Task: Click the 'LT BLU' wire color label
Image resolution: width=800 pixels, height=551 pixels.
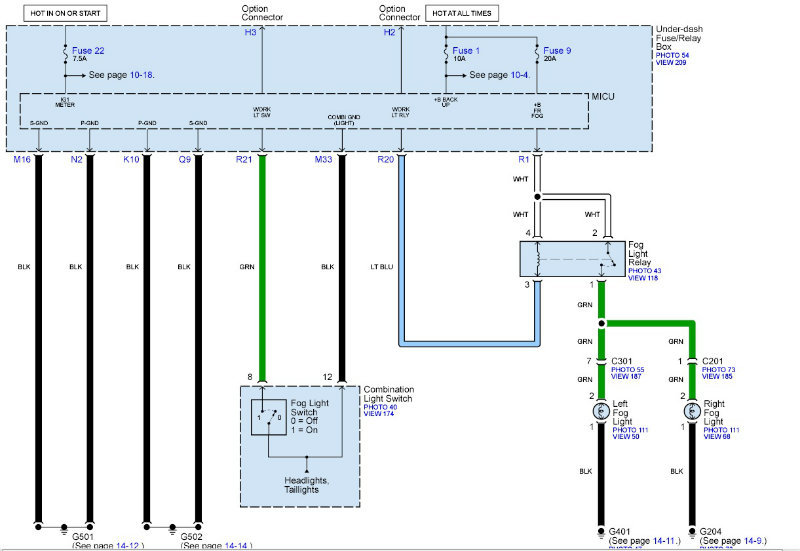Action: [x=382, y=267]
